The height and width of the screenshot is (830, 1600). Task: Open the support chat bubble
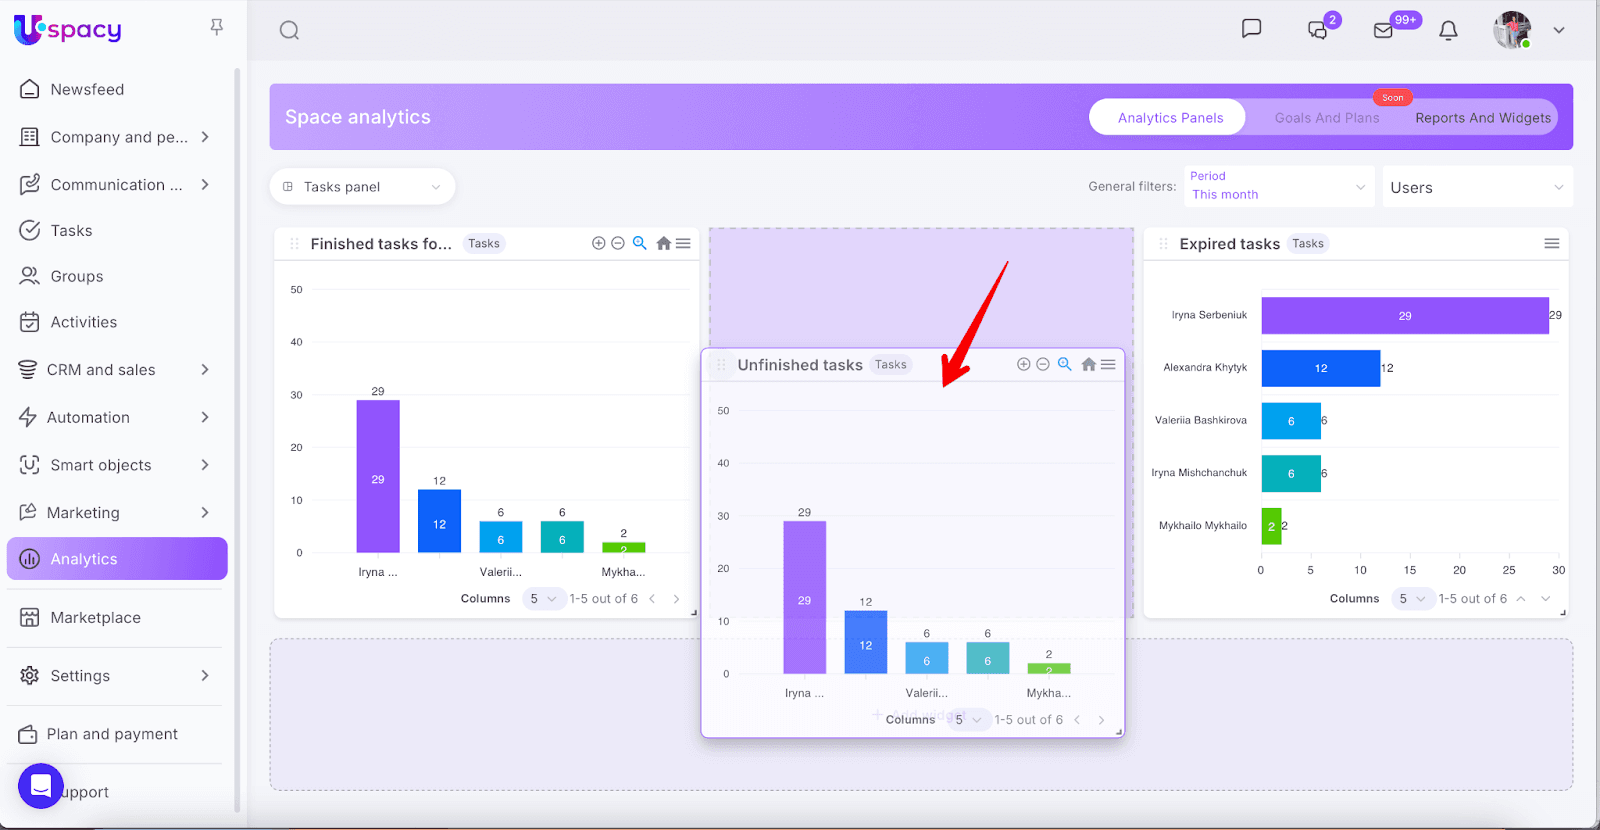(x=41, y=786)
